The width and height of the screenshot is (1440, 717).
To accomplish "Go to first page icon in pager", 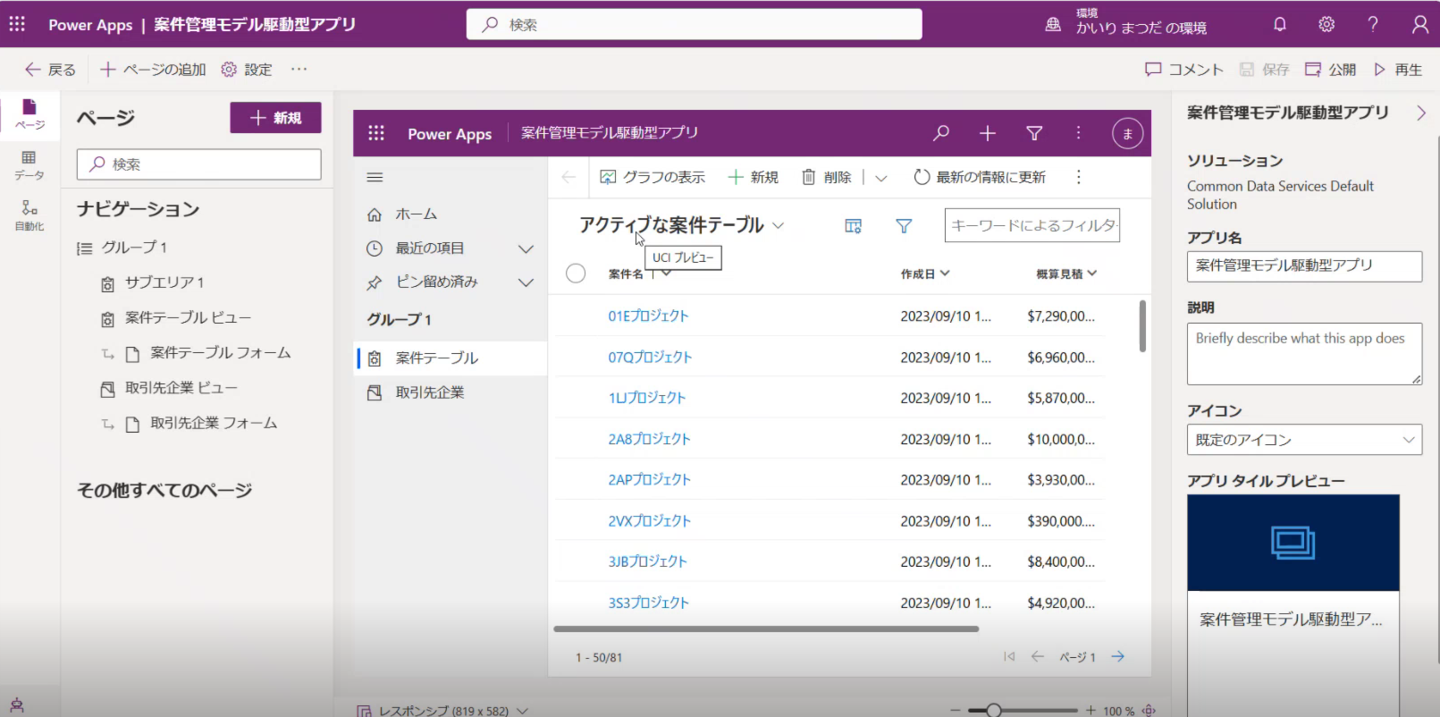I will (x=1009, y=656).
